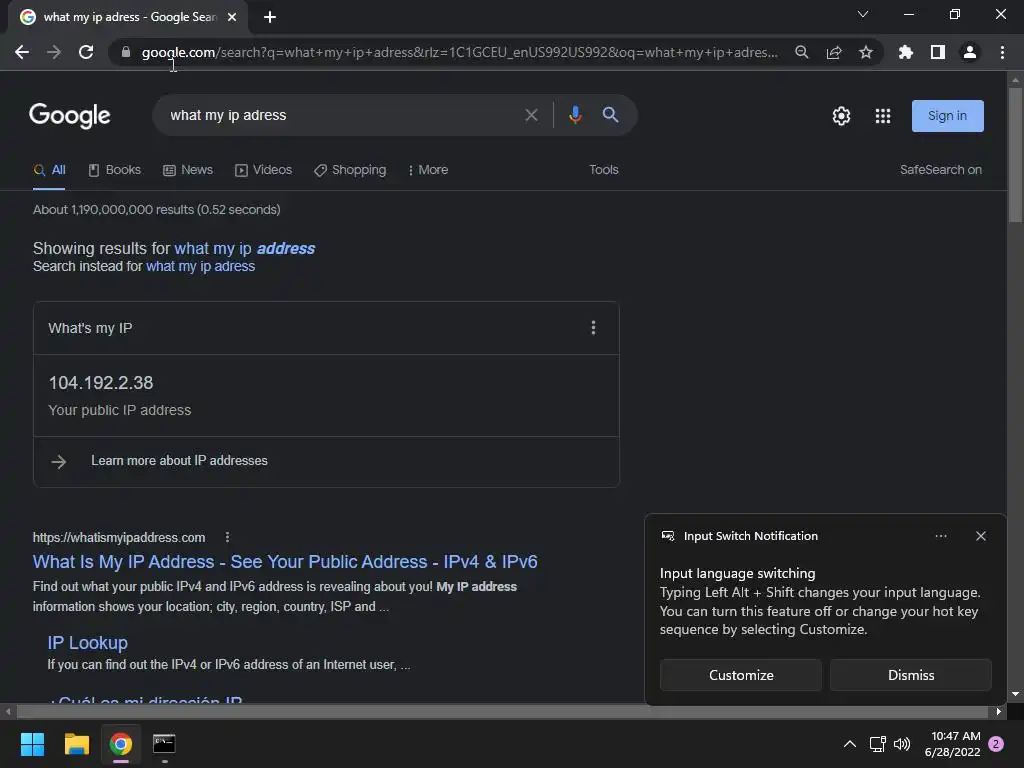Open the zoom magnifier icon in address bar
Image resolution: width=1024 pixels, height=768 pixels.
(x=801, y=52)
